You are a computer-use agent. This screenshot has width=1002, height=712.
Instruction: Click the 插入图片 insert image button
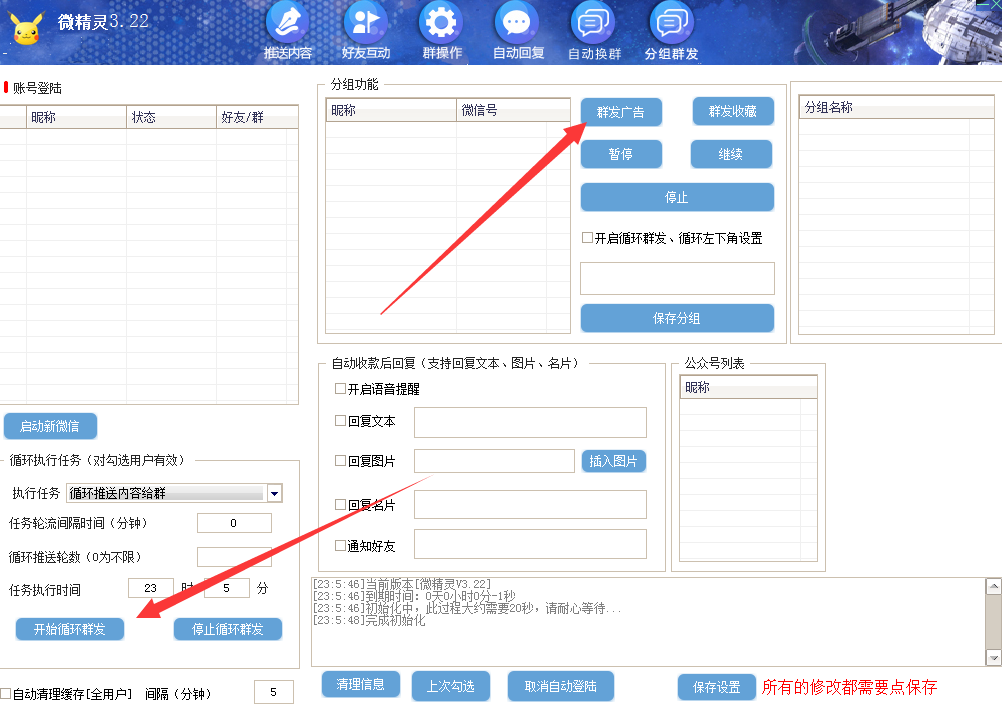click(613, 462)
